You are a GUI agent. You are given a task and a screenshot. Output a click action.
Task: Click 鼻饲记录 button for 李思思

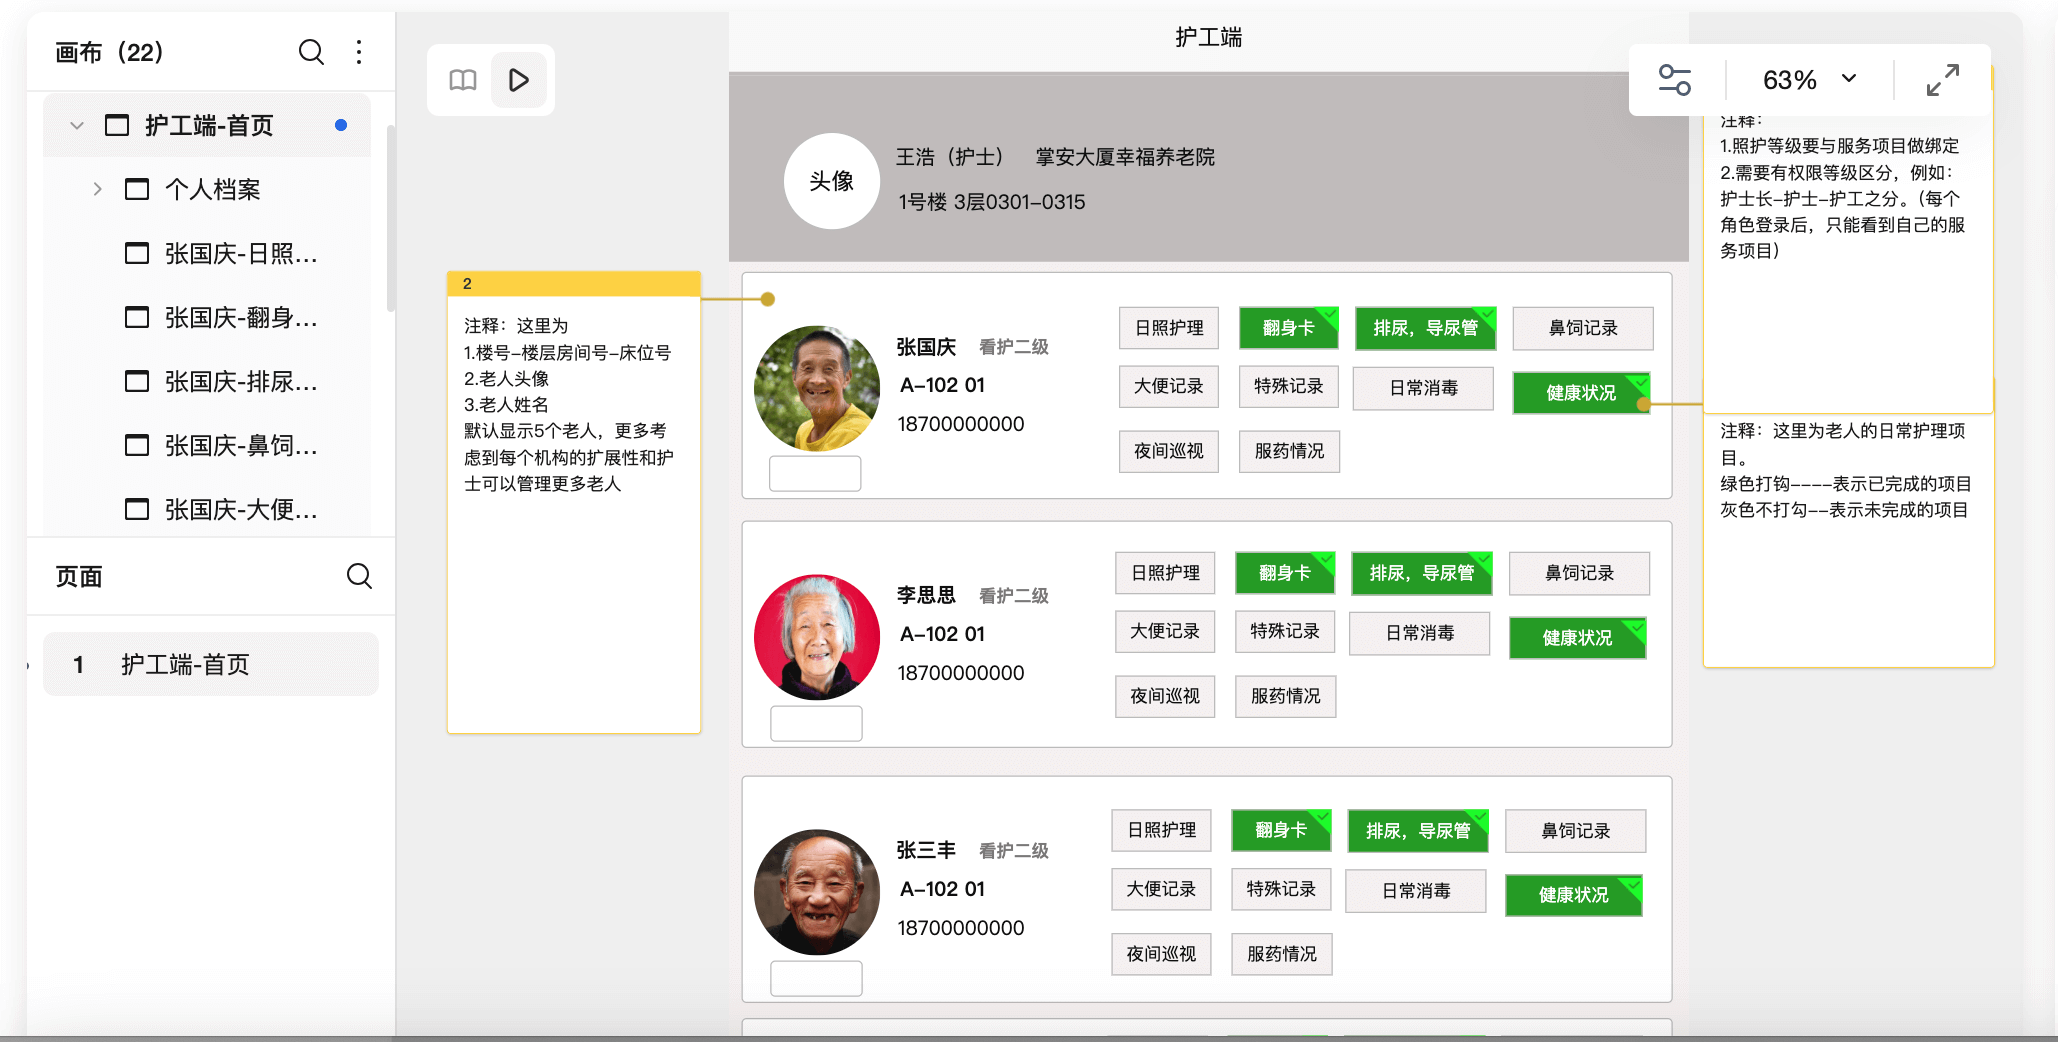tap(1579, 573)
